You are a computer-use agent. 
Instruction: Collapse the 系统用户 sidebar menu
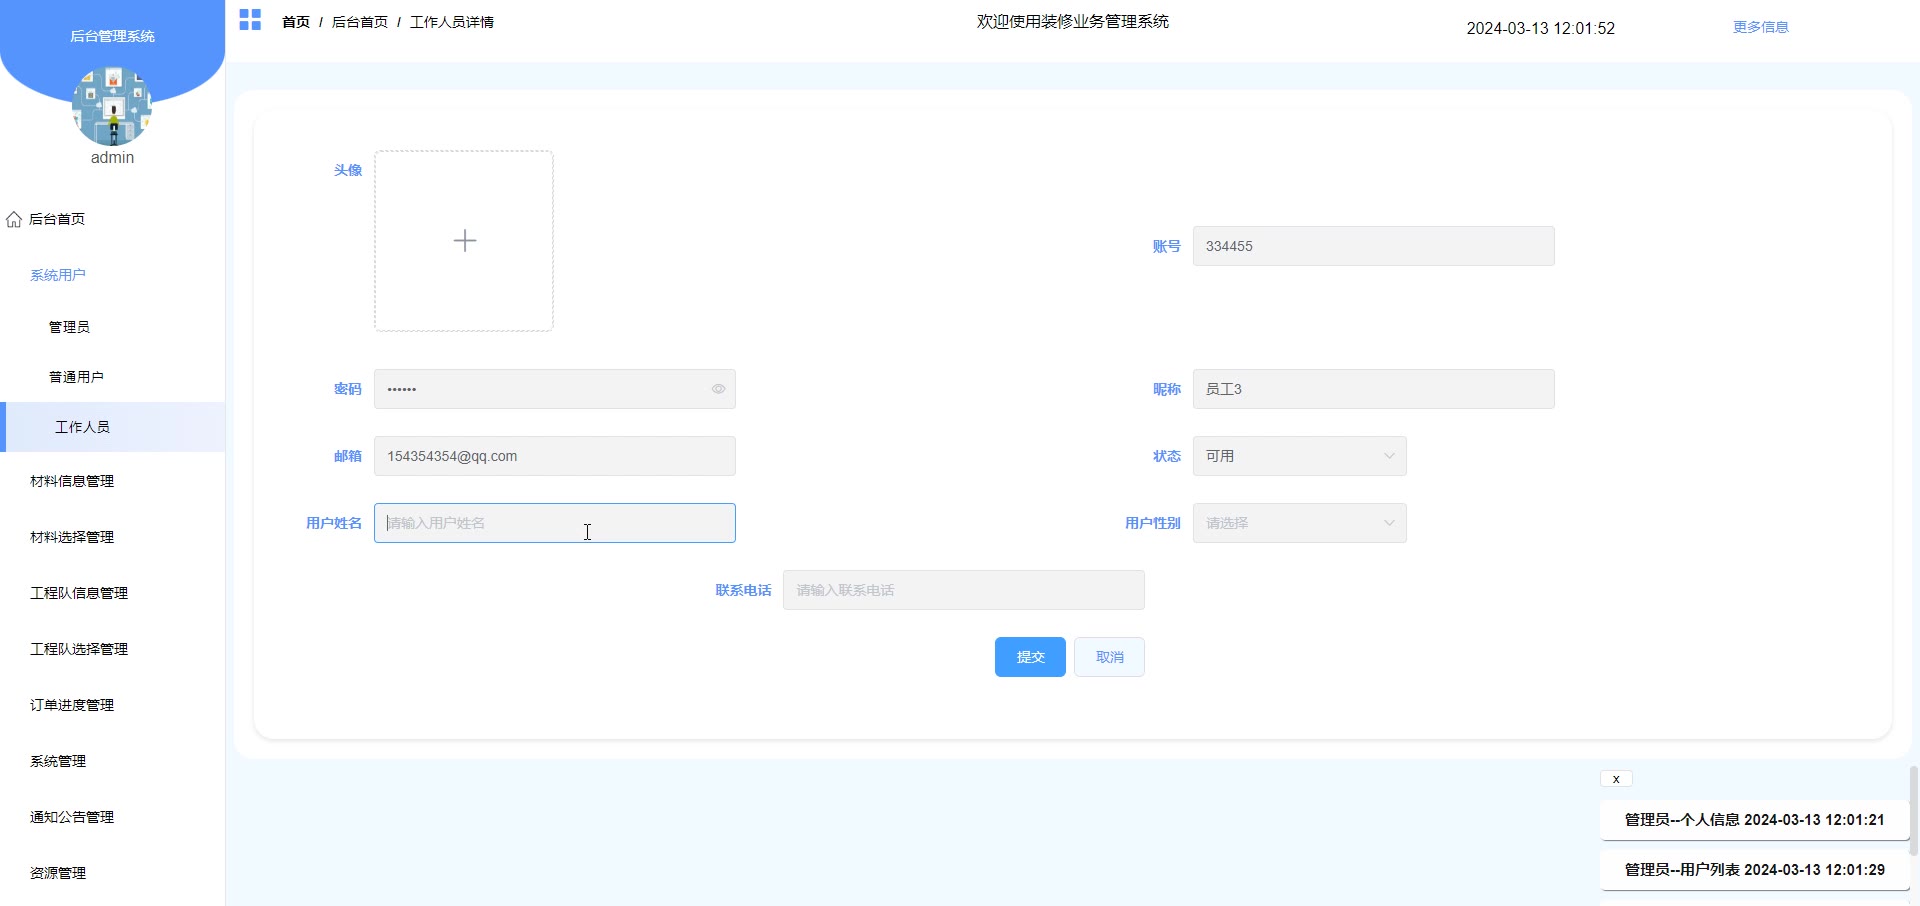click(112, 275)
